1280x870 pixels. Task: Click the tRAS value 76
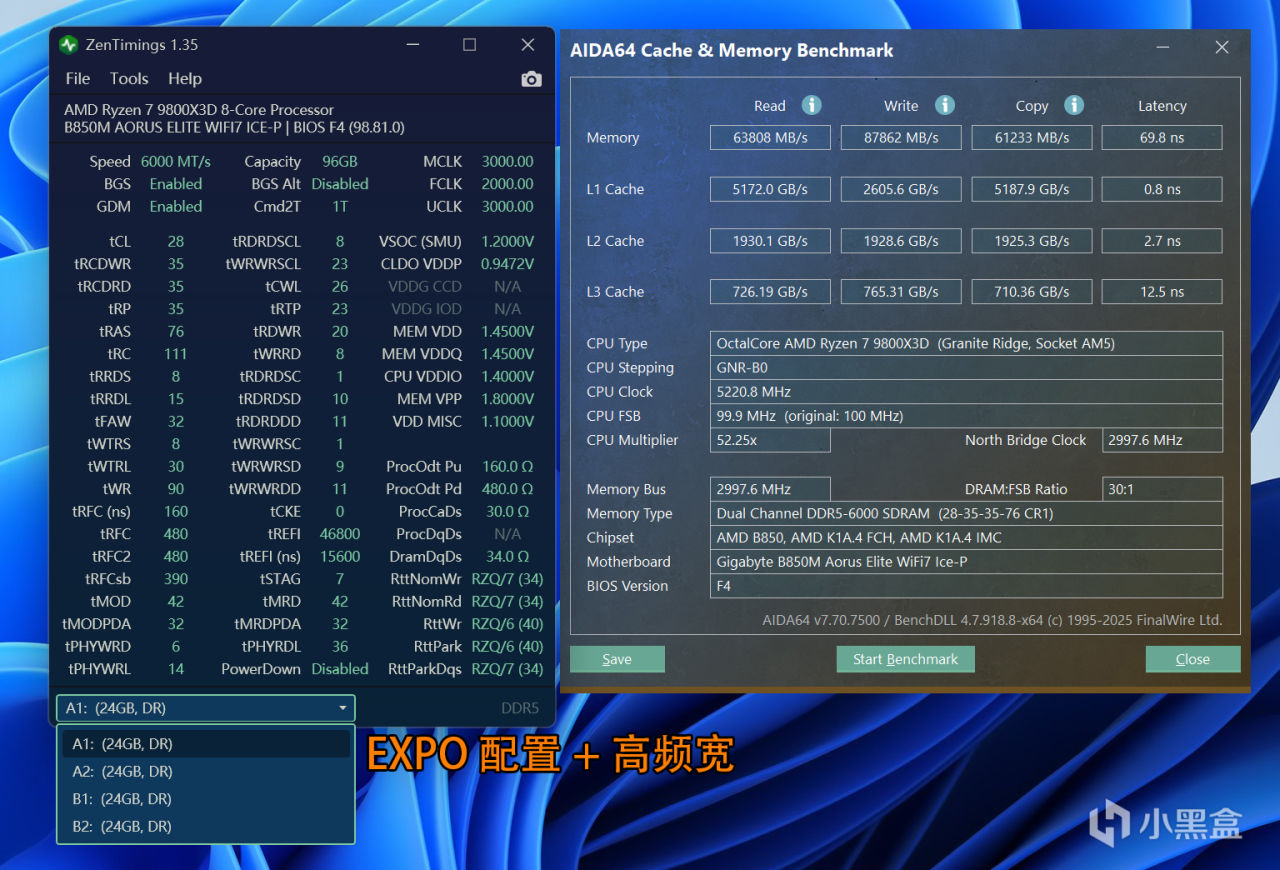click(176, 331)
